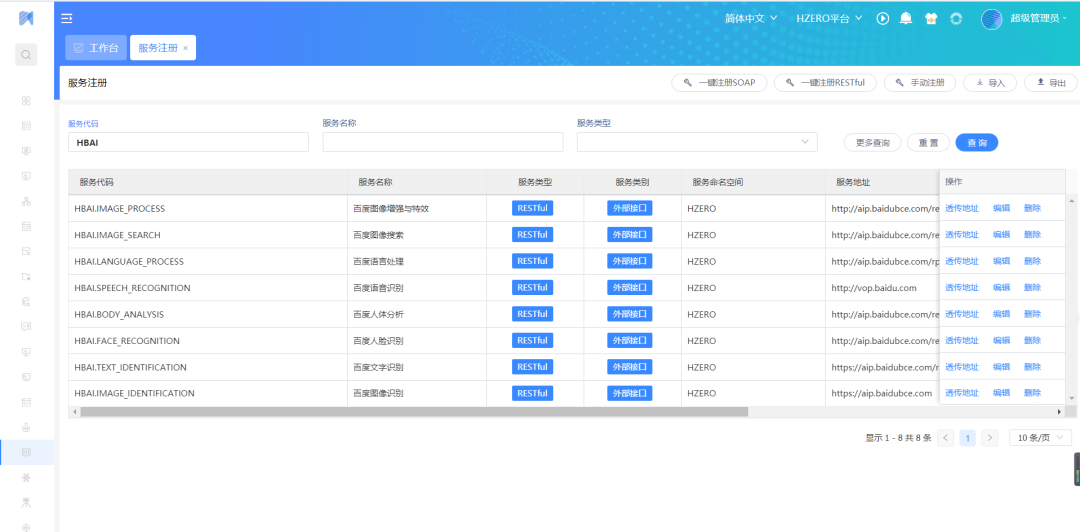Focus the 服务名称 input field
Screen dimensions: 1080x532
439,142
